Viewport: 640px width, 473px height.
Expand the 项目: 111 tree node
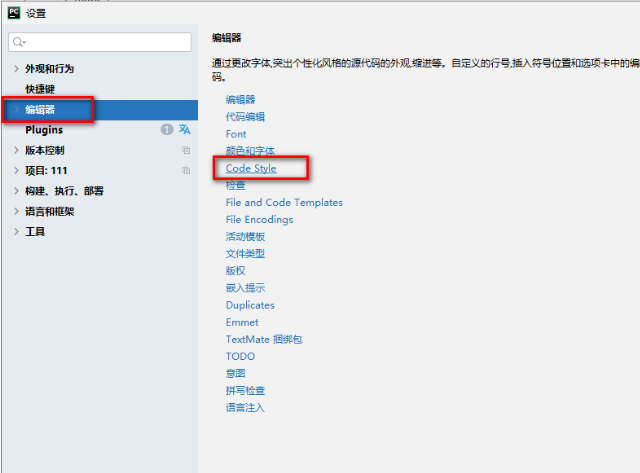(16, 171)
